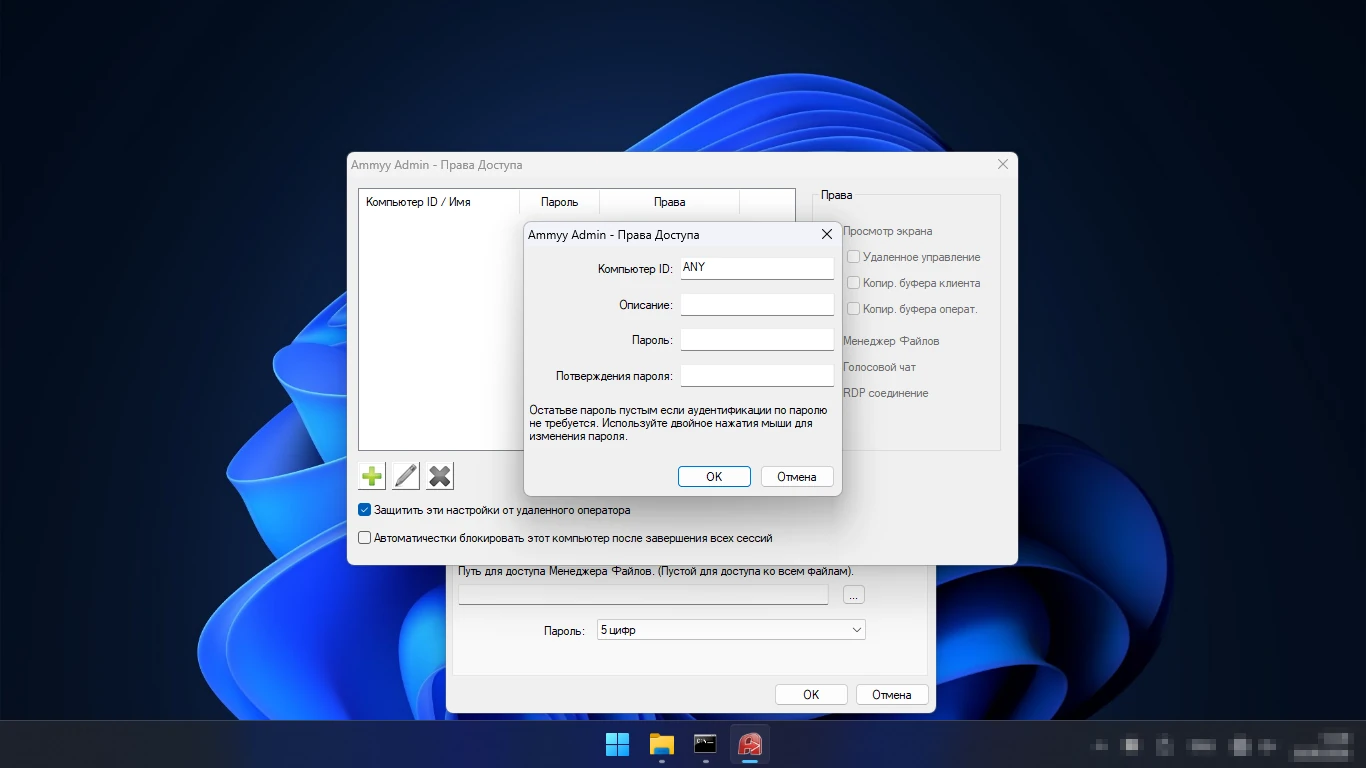Click the 'Права' column header in list

[669, 202]
